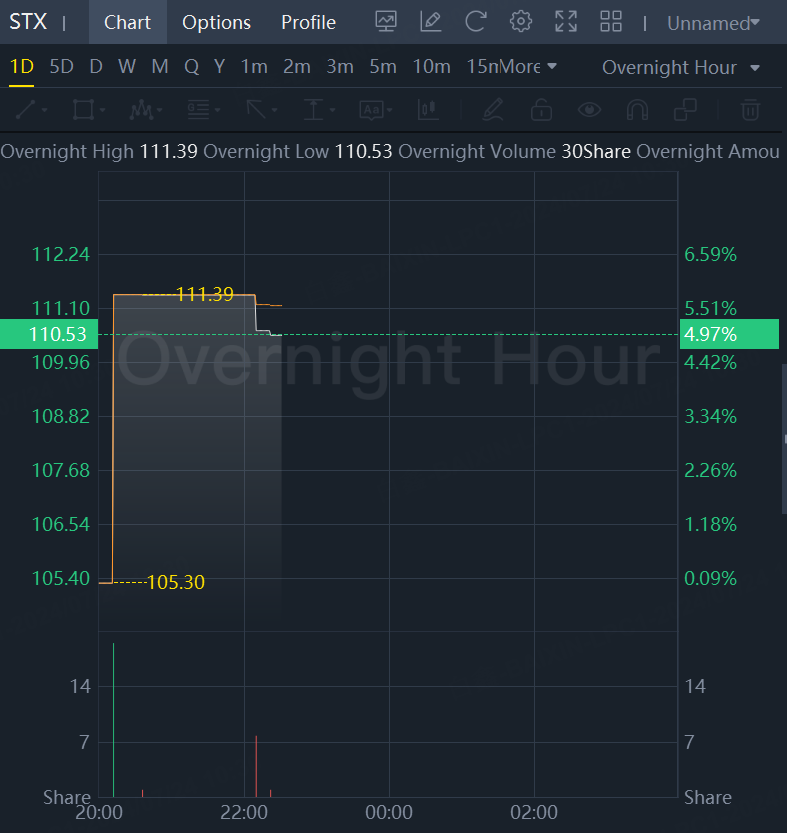The width and height of the screenshot is (787, 833).
Task: Click the candlestick indicator icon
Action: click(428, 110)
